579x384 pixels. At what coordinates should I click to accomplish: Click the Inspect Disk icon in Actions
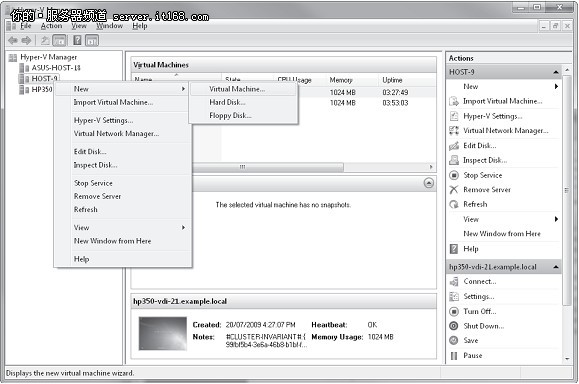click(x=454, y=160)
